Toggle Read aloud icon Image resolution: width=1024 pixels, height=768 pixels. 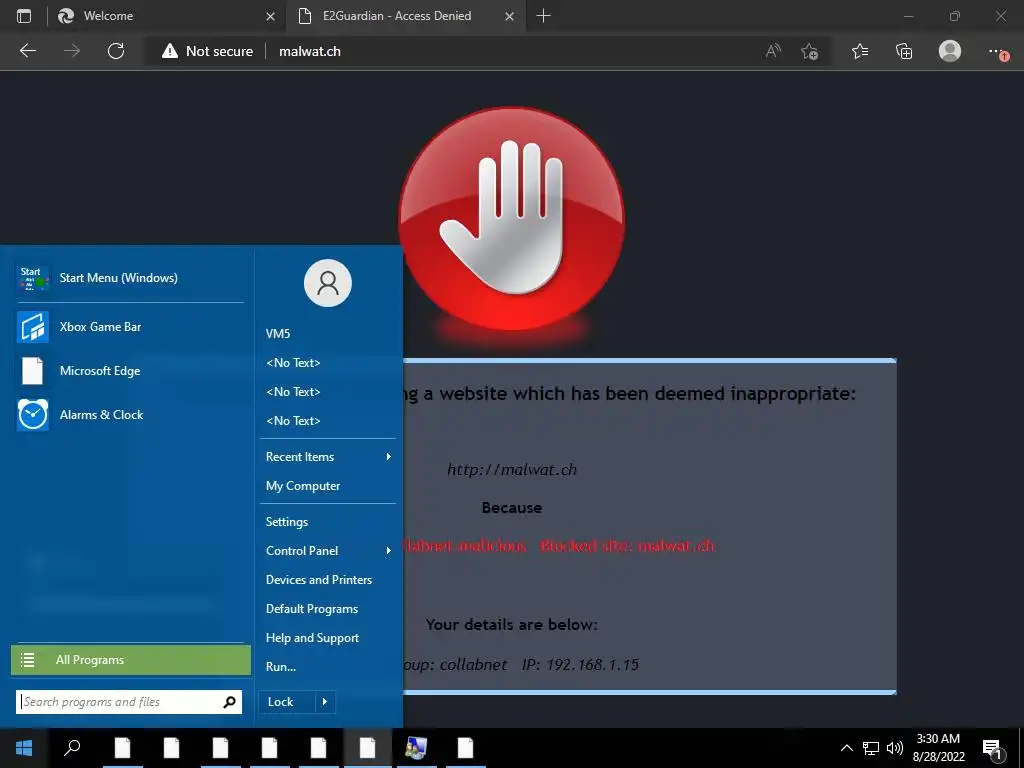tap(773, 51)
